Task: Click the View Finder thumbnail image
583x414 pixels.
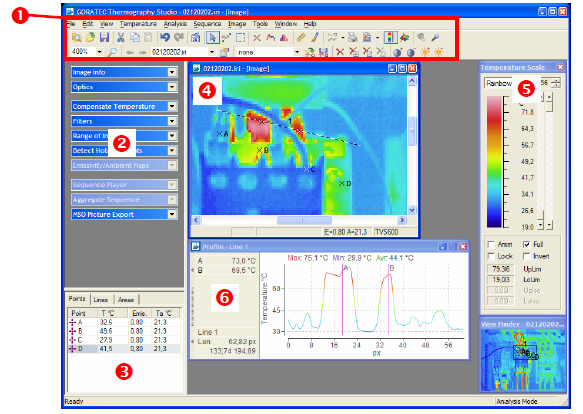Action: (522, 360)
